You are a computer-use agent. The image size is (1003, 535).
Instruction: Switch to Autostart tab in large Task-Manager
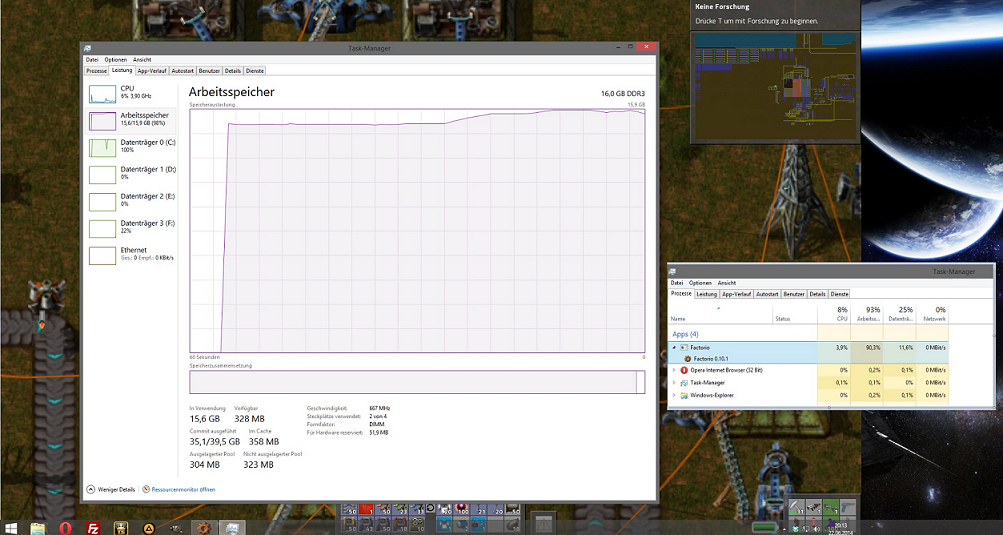tap(183, 70)
